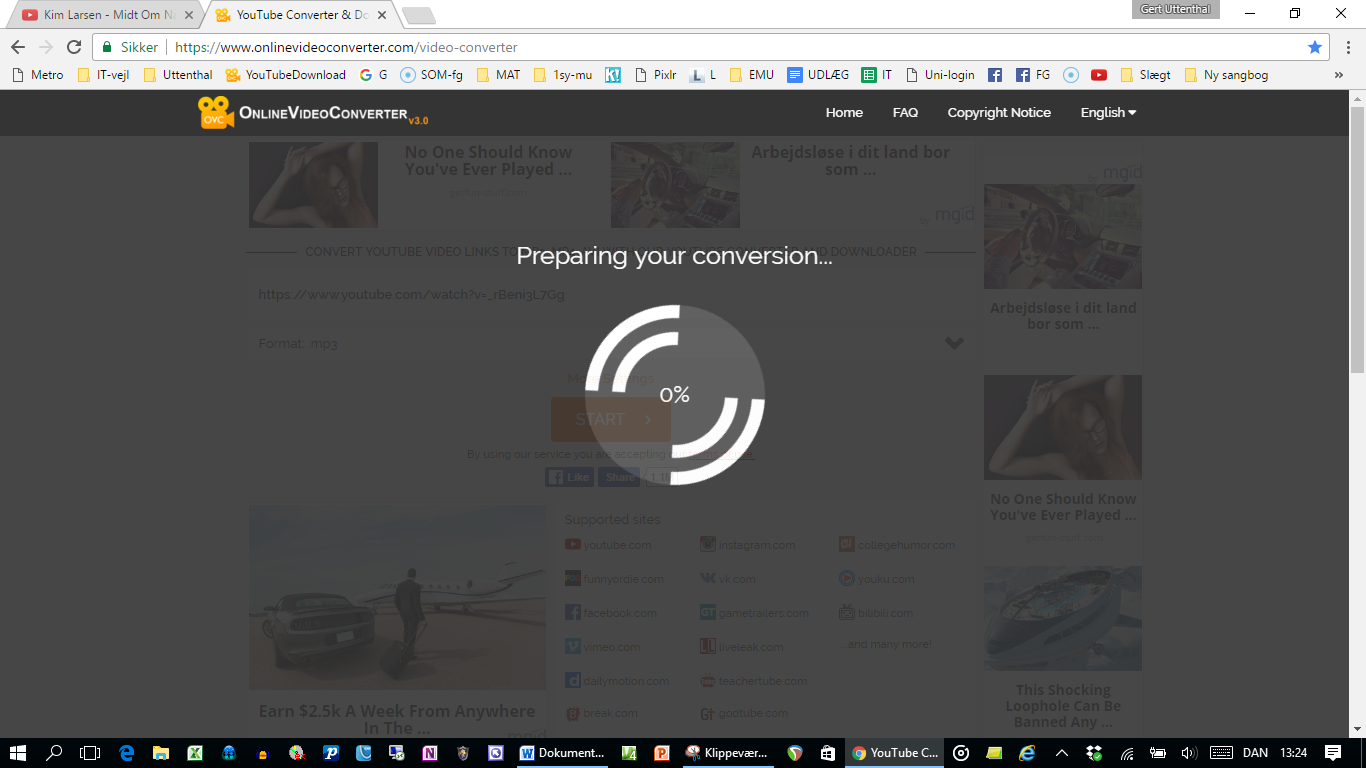Open the Copyright Notice page
1366x768 pixels.
click(x=999, y=113)
